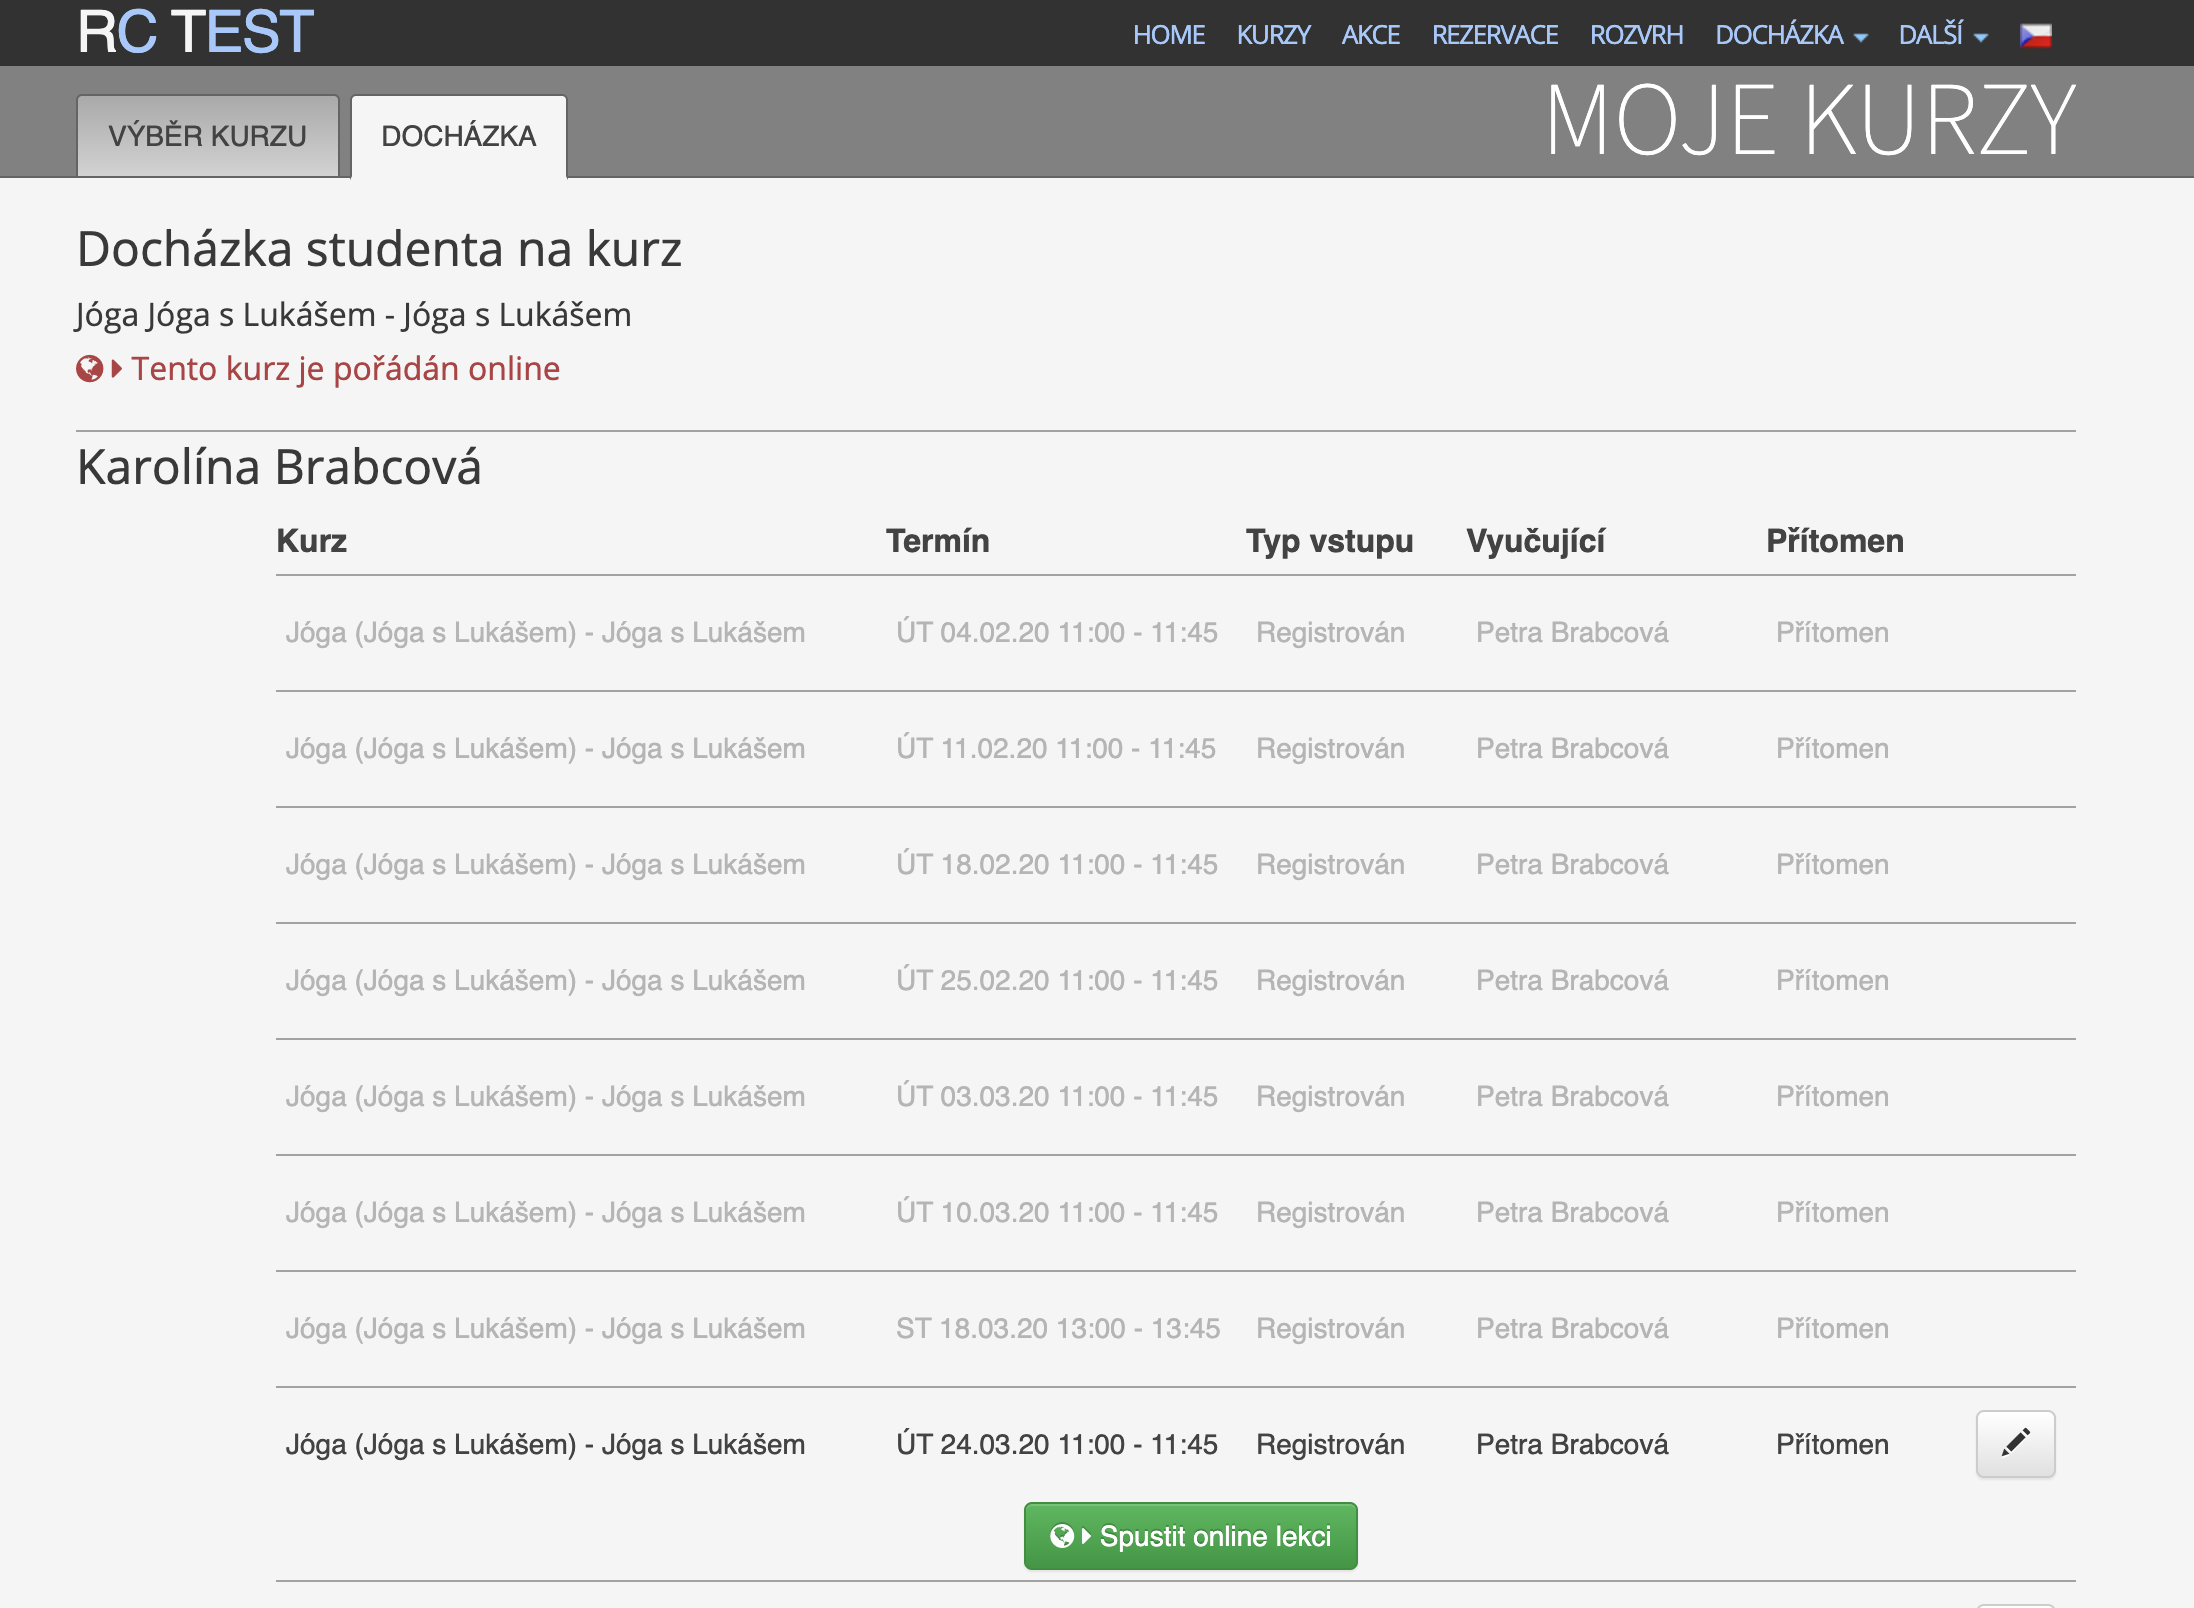Click the ÚT 04.02.20 lesson row
Image resolution: width=2194 pixels, height=1608 pixels.
point(1056,632)
